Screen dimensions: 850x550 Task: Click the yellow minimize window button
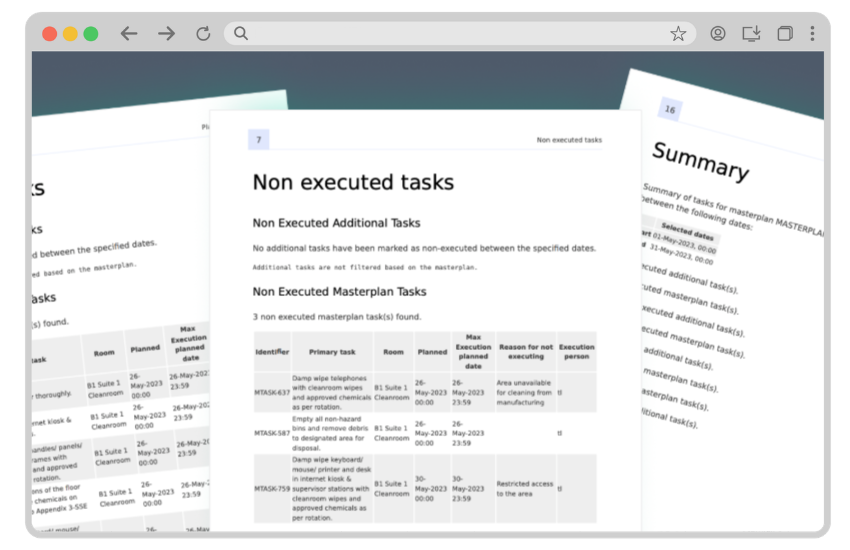point(70,34)
